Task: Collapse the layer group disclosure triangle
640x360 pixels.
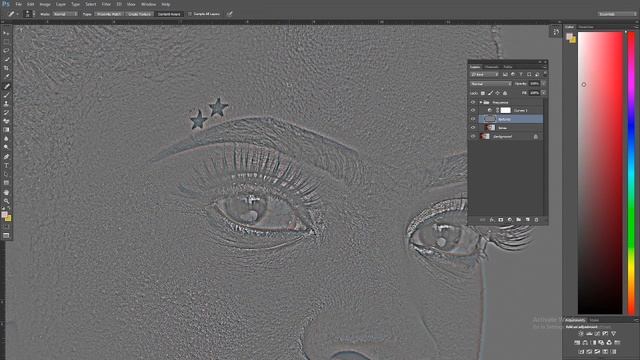Action: tap(481, 102)
